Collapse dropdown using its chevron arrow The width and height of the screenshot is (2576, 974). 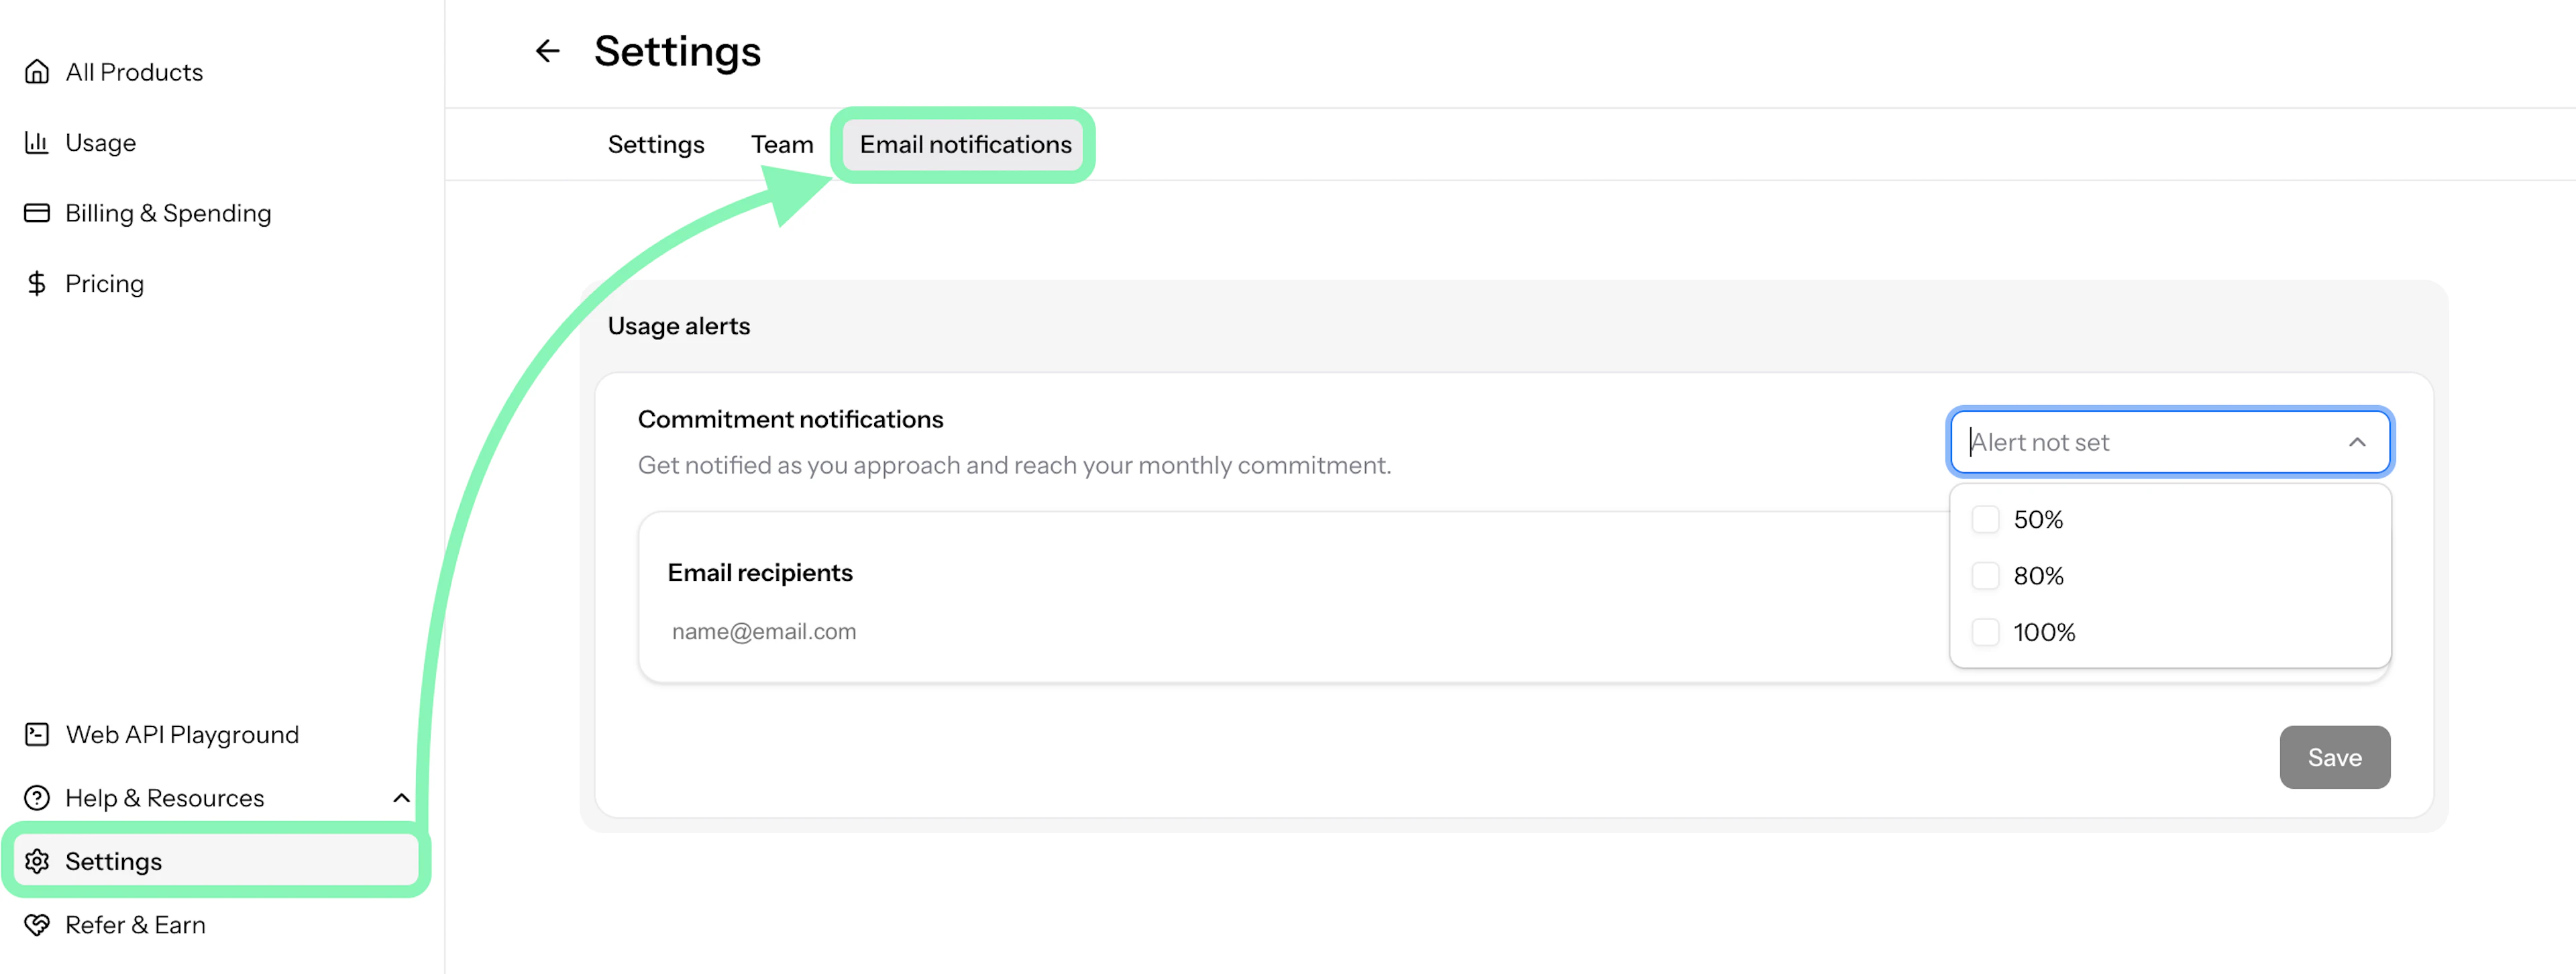[x=2357, y=442]
